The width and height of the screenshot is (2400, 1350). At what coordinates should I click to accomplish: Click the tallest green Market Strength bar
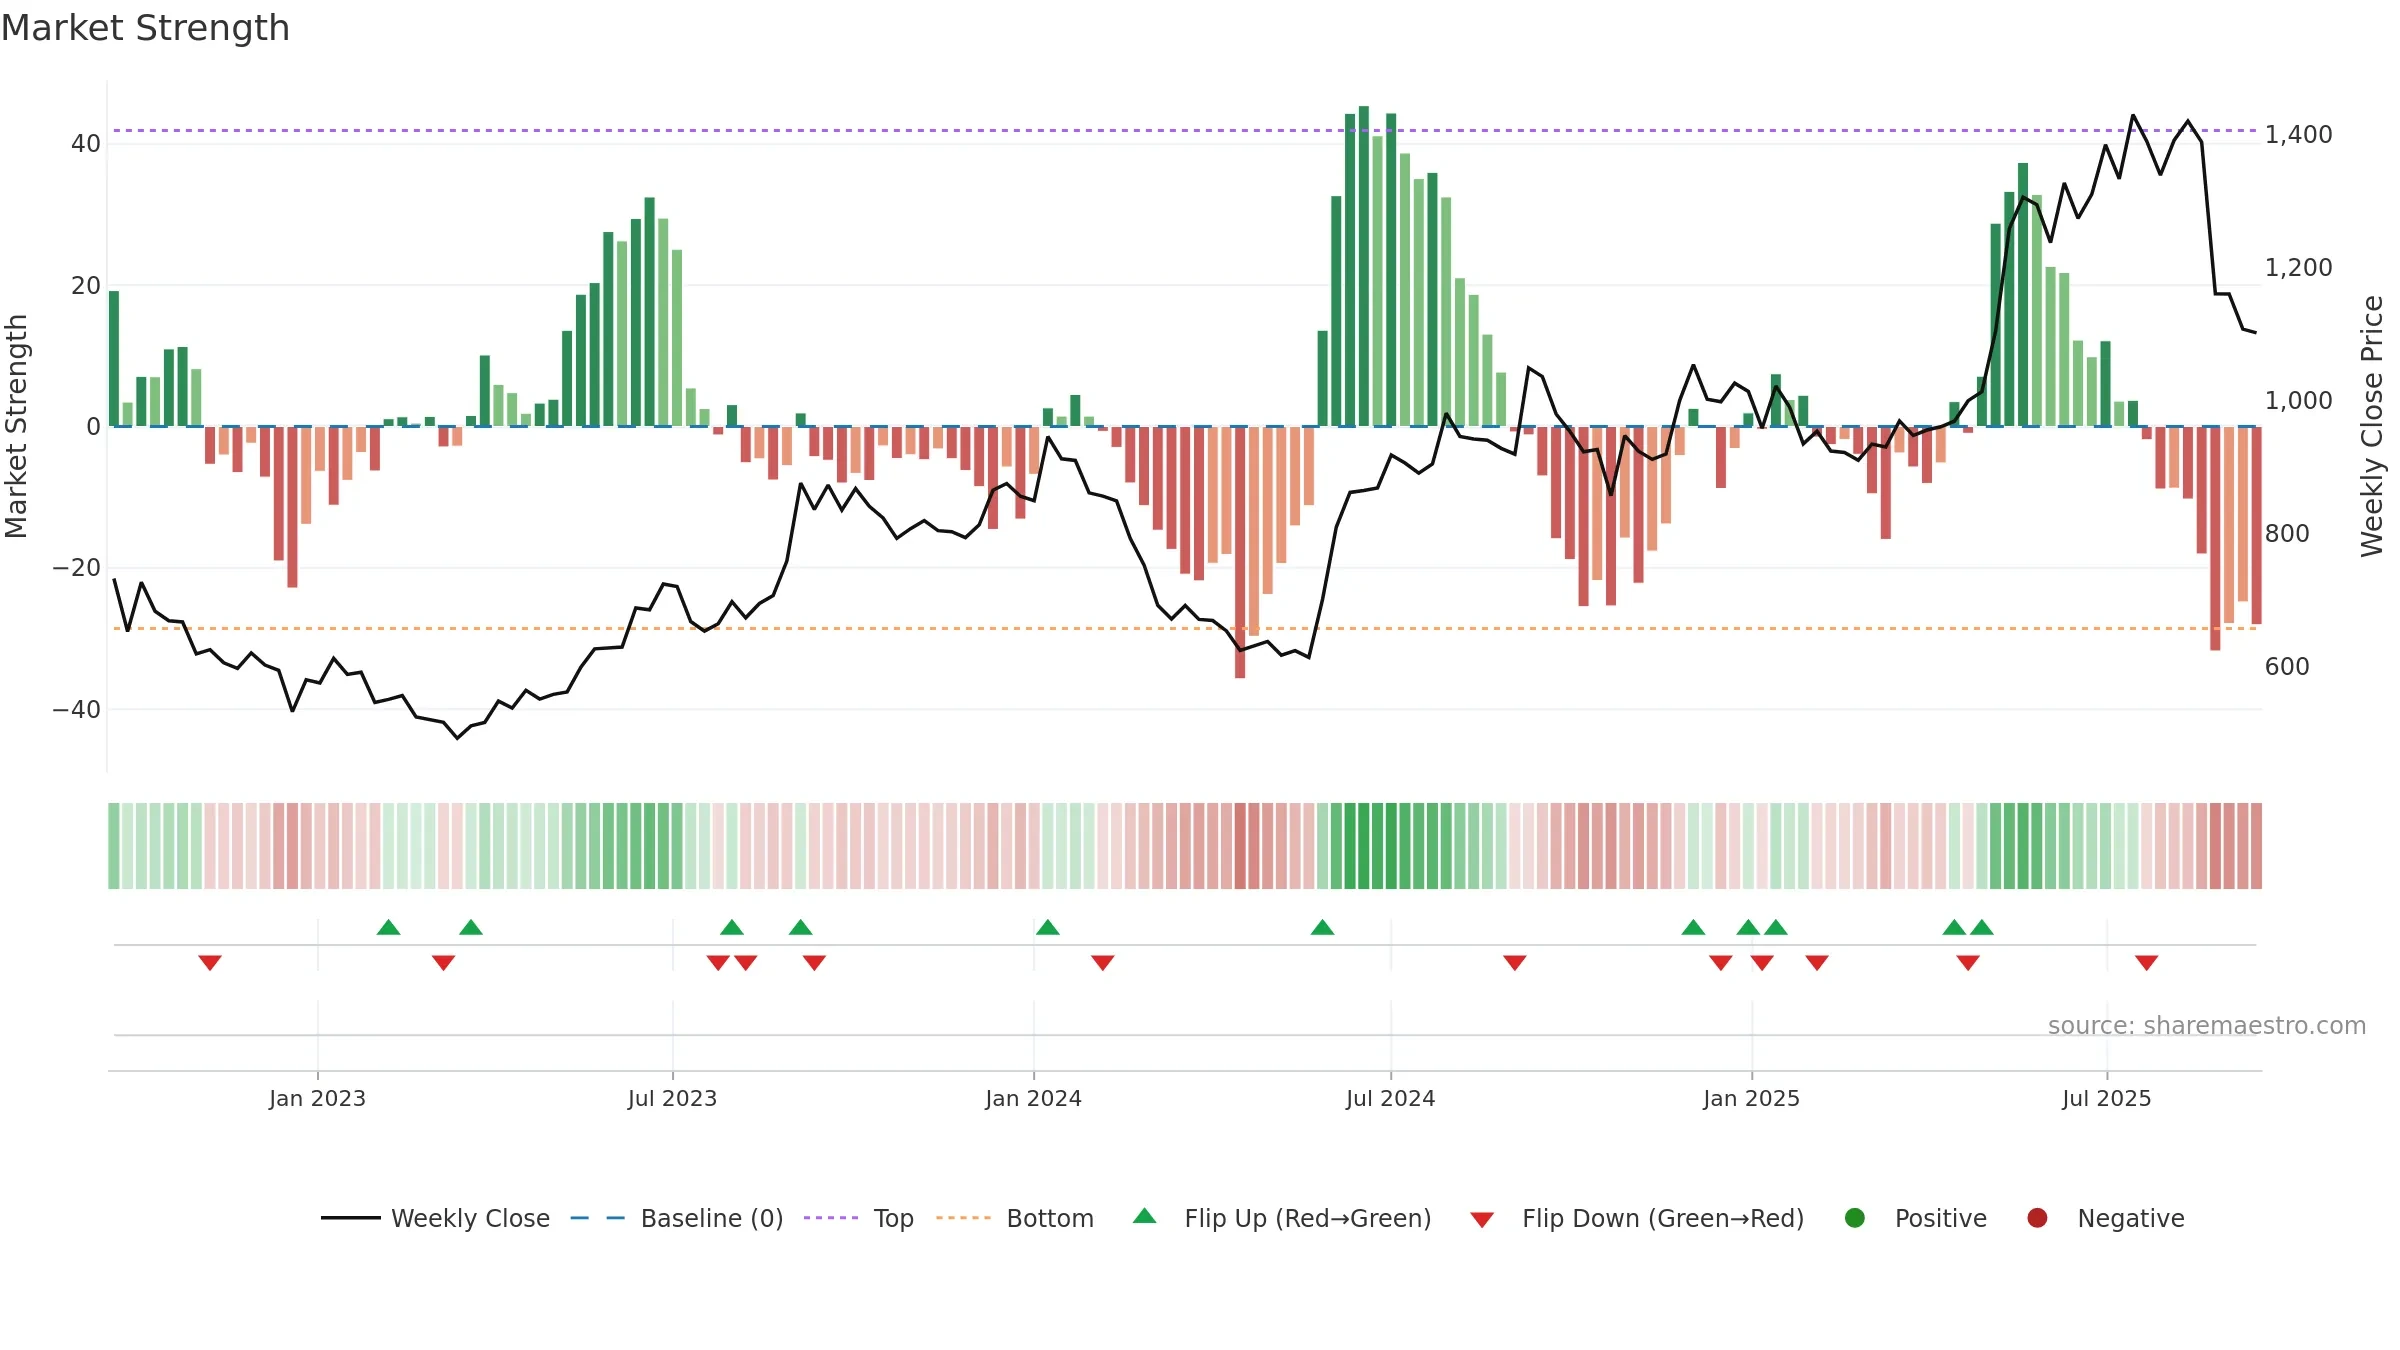[x=1364, y=266]
